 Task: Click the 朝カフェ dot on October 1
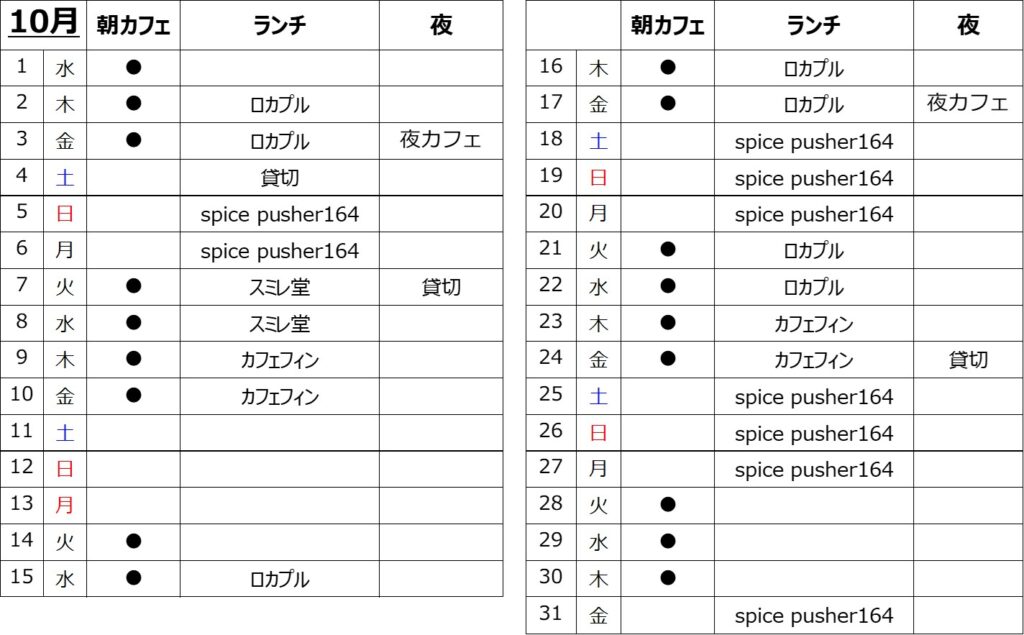coord(134,68)
